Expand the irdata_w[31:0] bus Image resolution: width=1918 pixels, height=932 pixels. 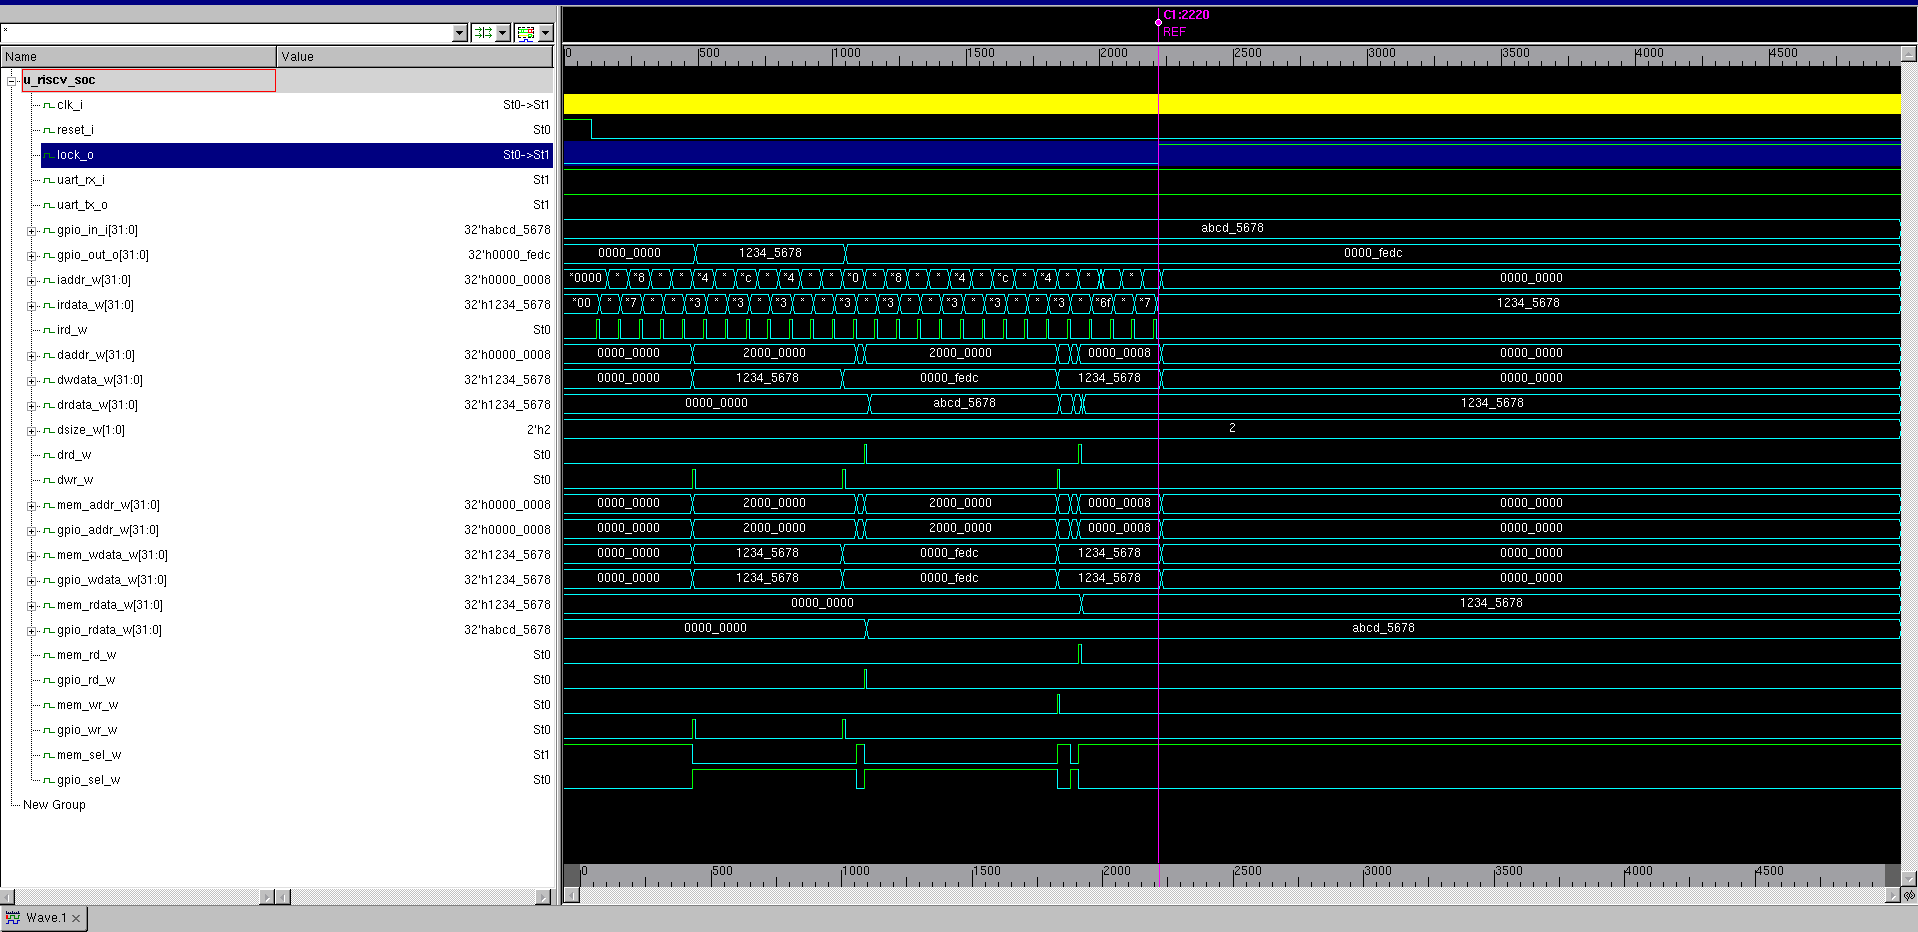[x=31, y=306]
